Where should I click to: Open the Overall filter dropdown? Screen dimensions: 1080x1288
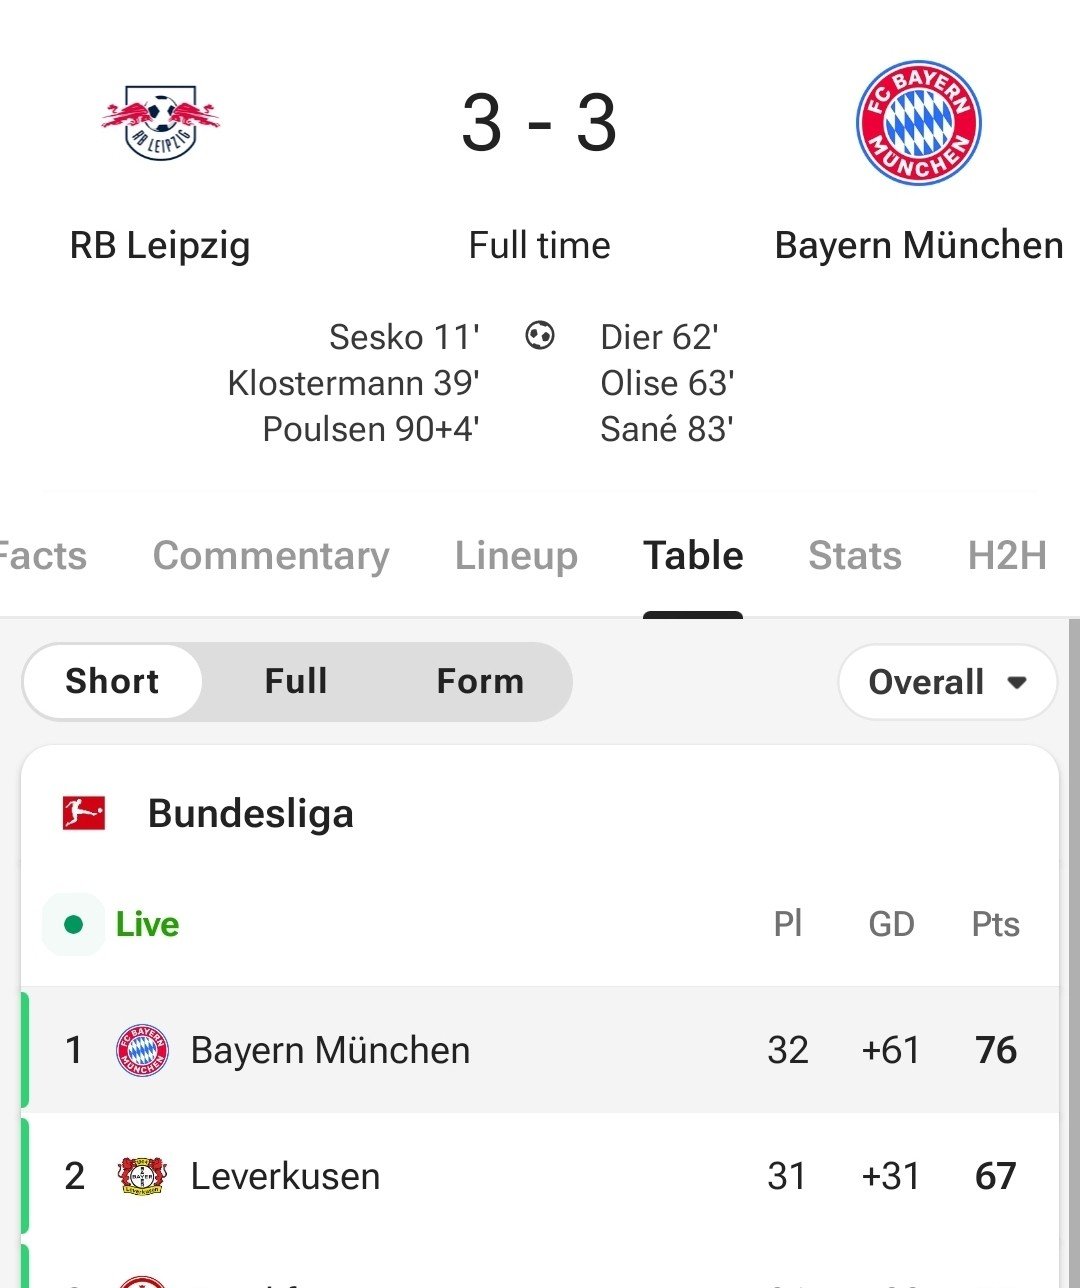coord(946,682)
